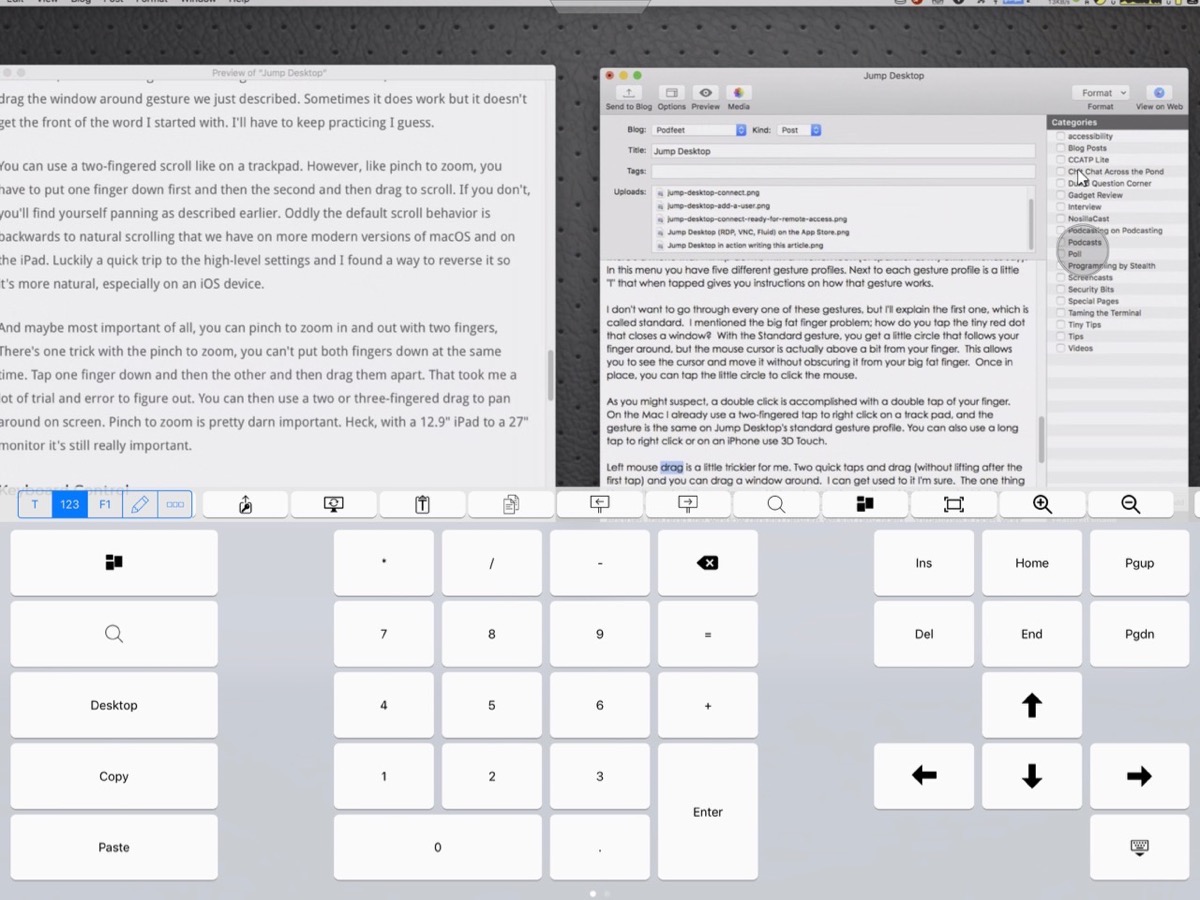
Task: Check the Videos category checkbox
Action: [x=1060, y=348]
